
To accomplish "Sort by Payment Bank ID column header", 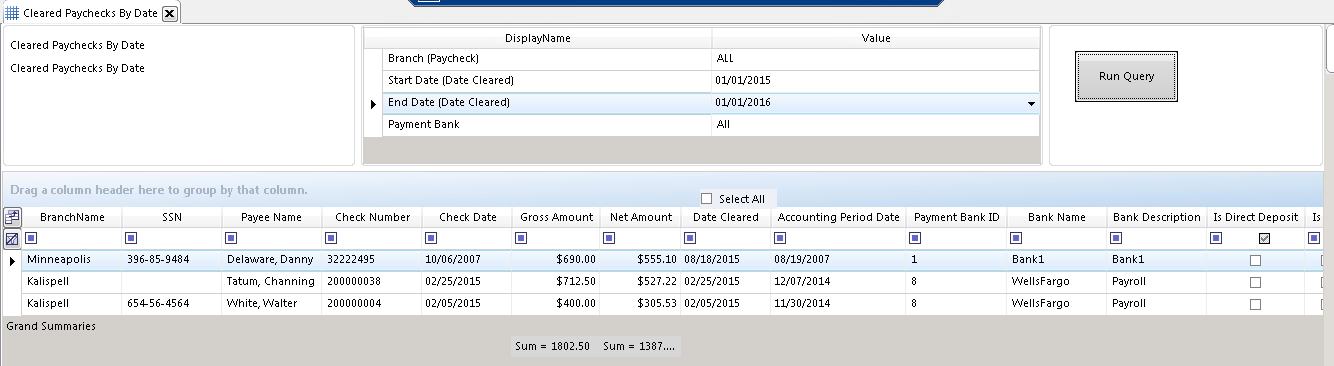I will coord(956,217).
